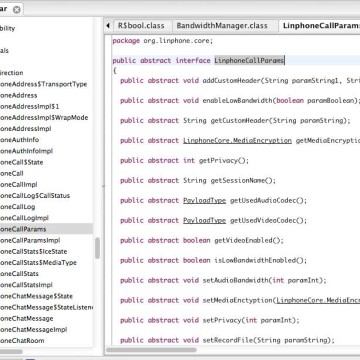Click the tab list left arrow
The height and width of the screenshot is (360, 360).
[108, 26]
